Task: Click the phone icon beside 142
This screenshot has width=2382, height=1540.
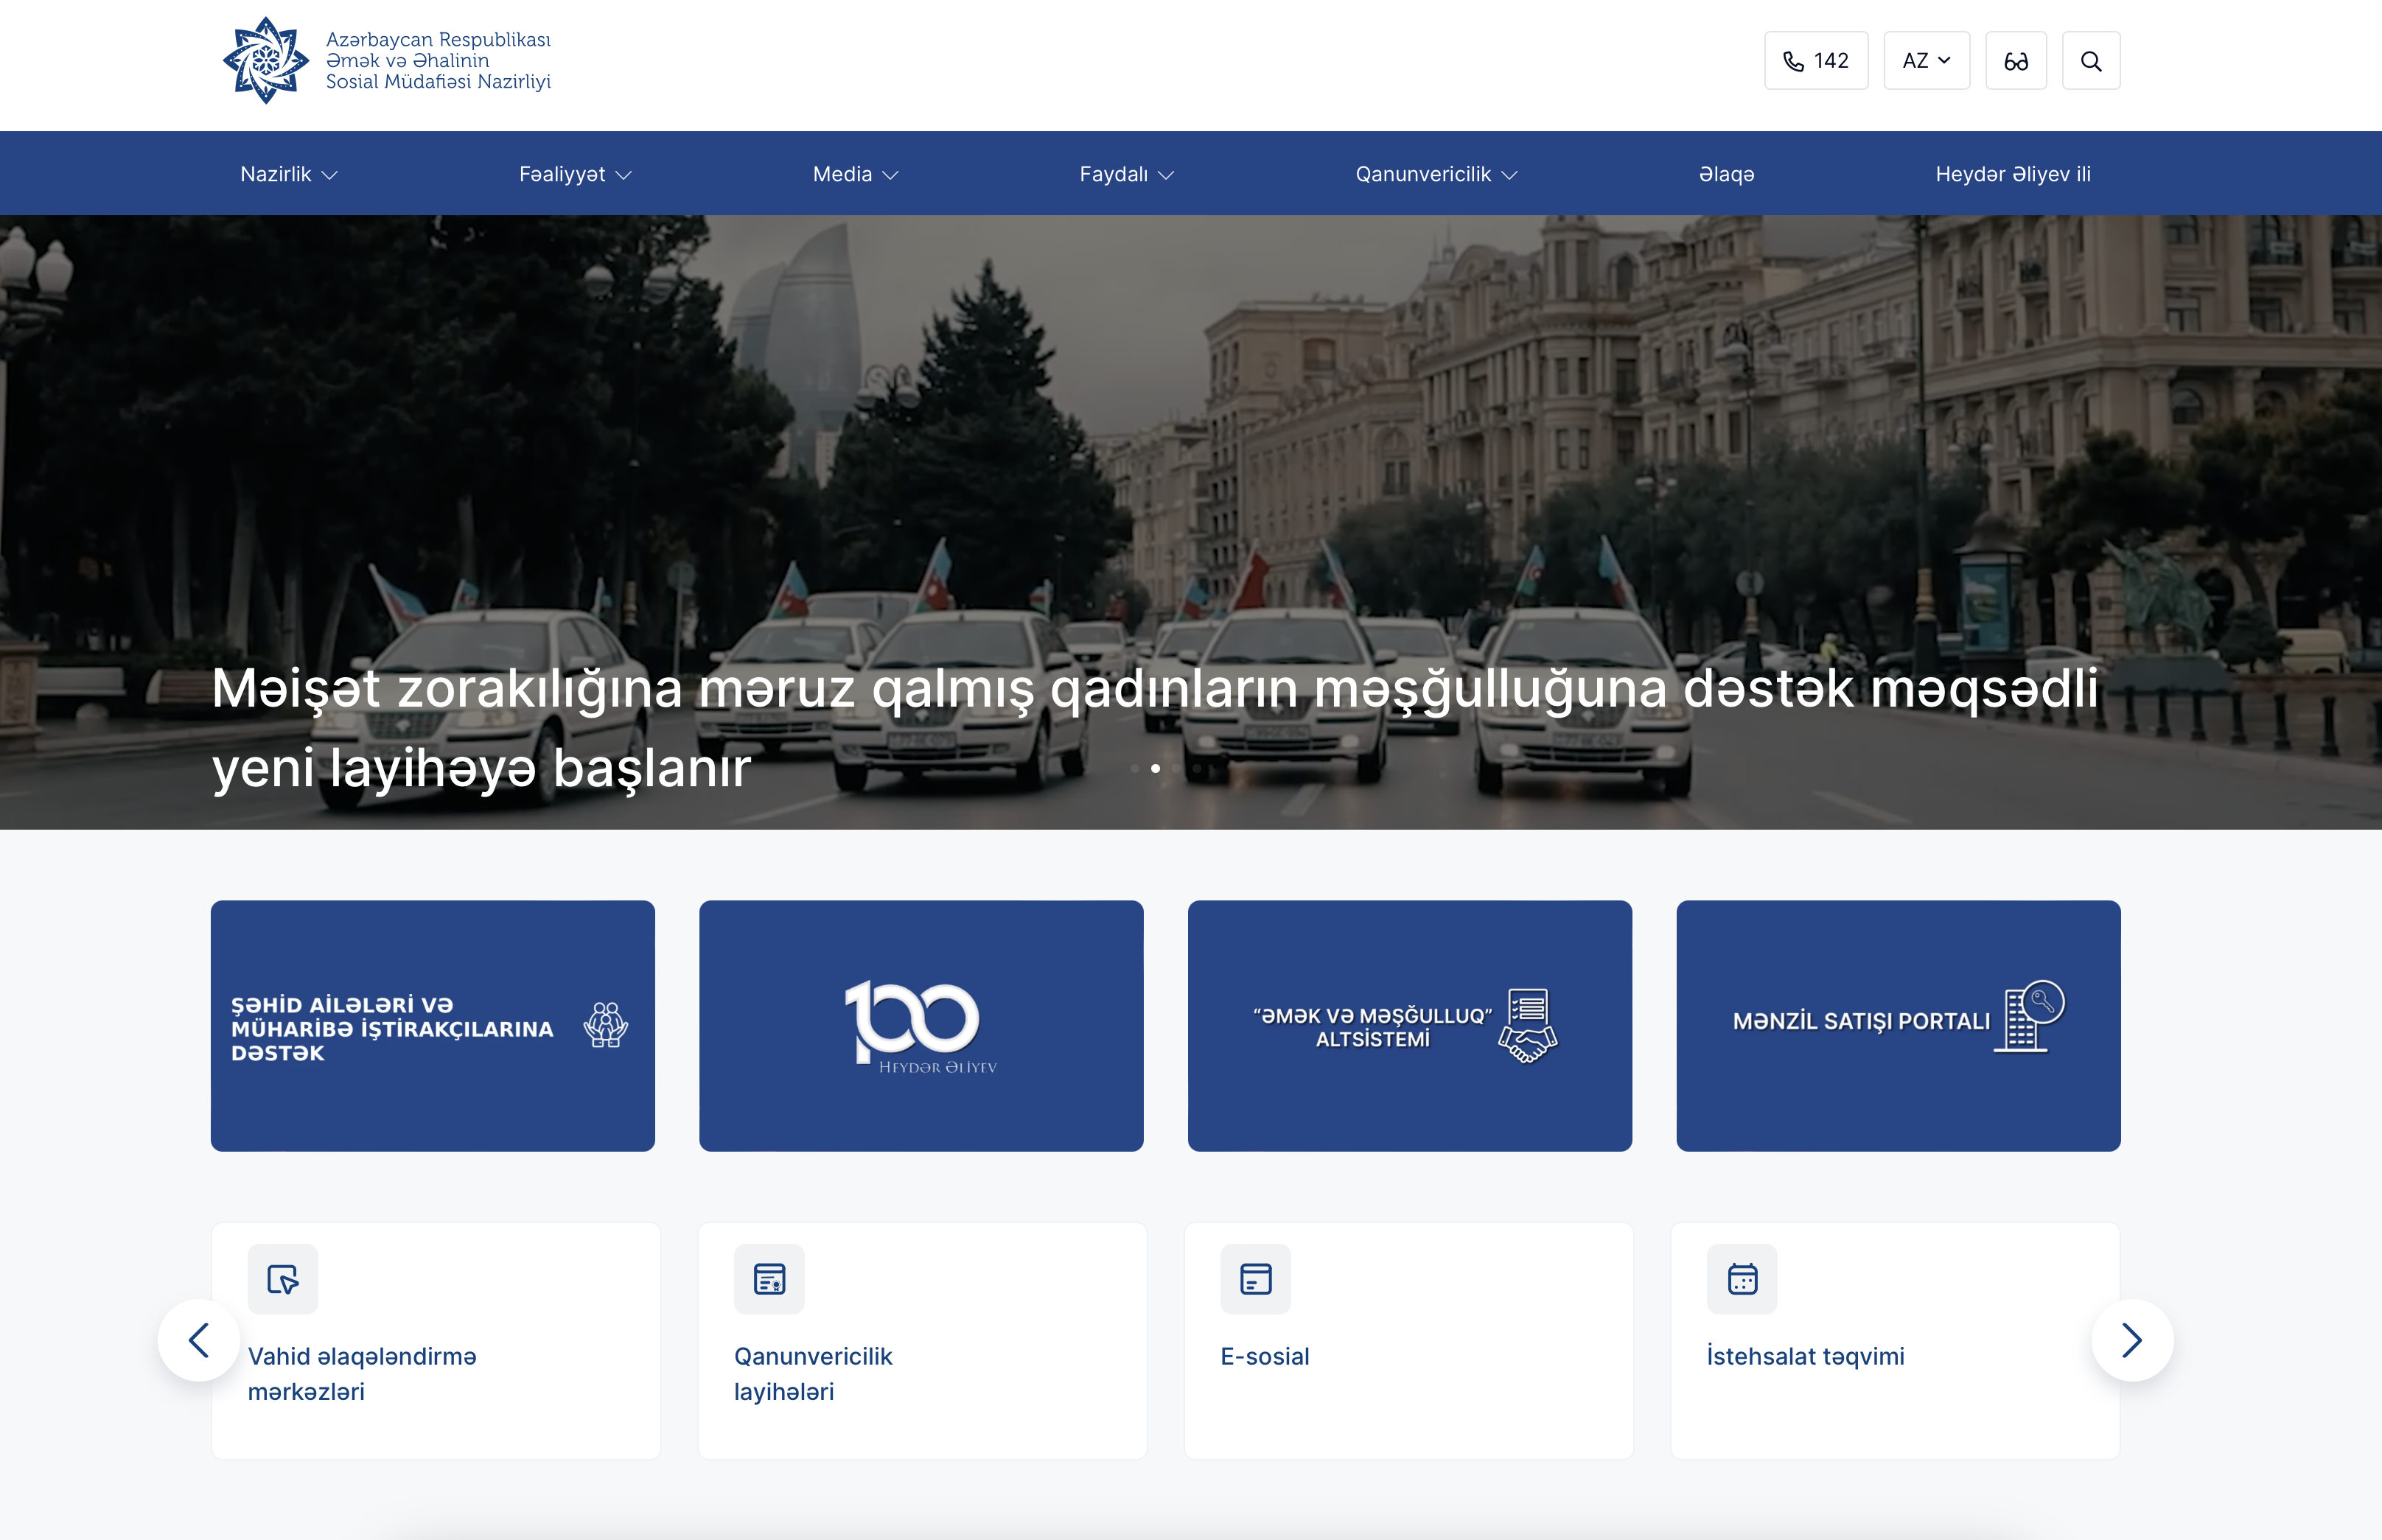Action: point(1793,61)
